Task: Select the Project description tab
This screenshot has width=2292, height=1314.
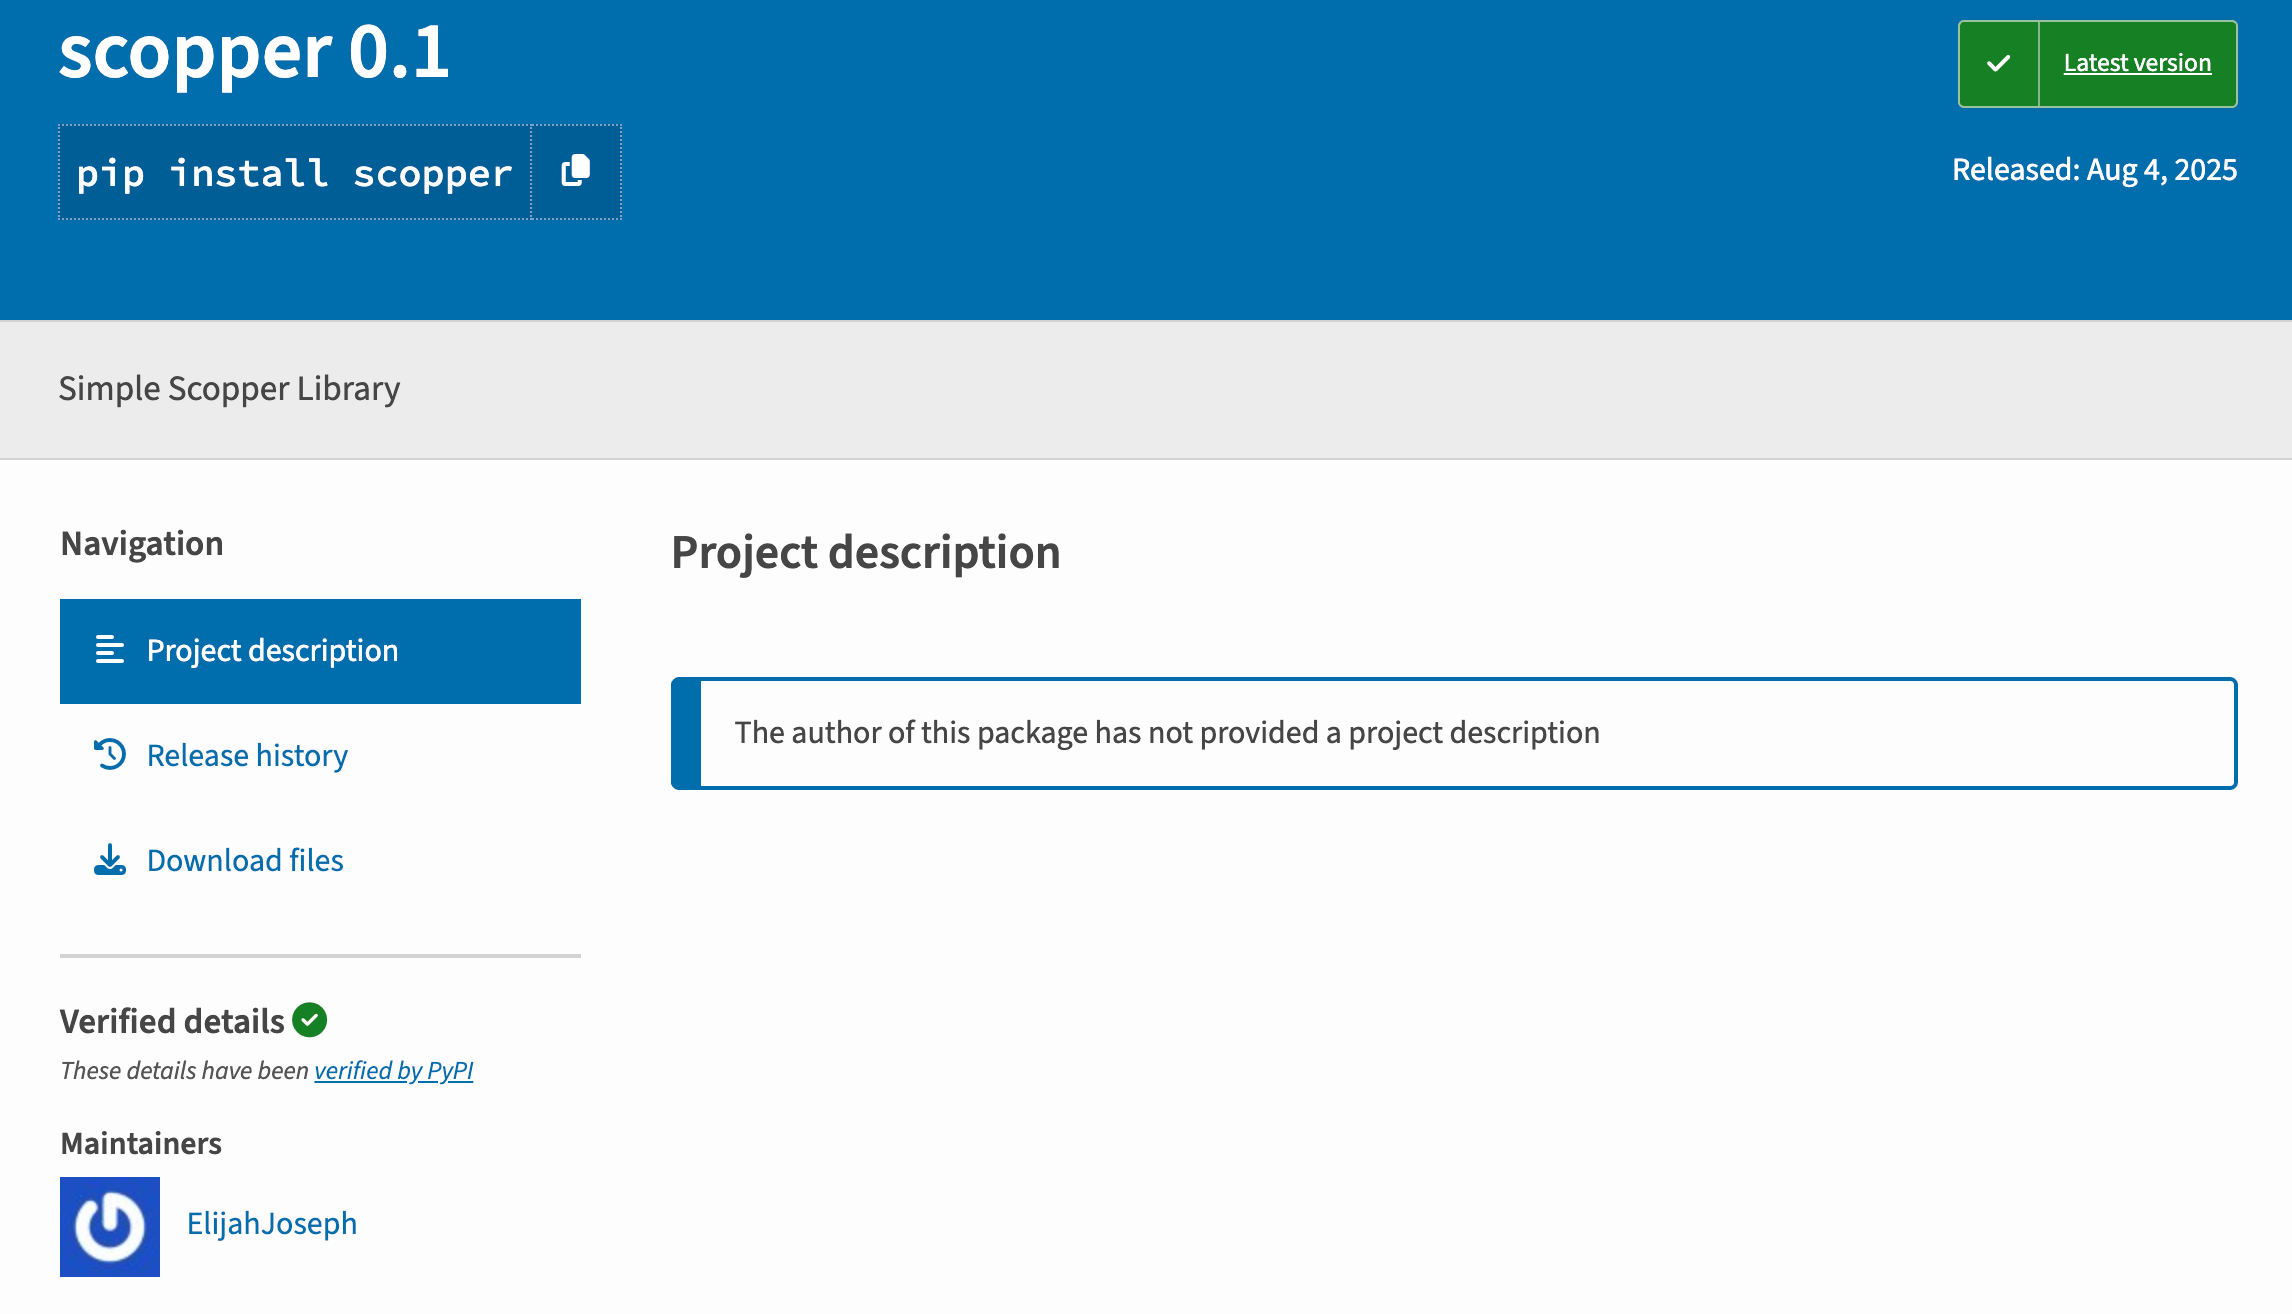Action: [x=320, y=651]
